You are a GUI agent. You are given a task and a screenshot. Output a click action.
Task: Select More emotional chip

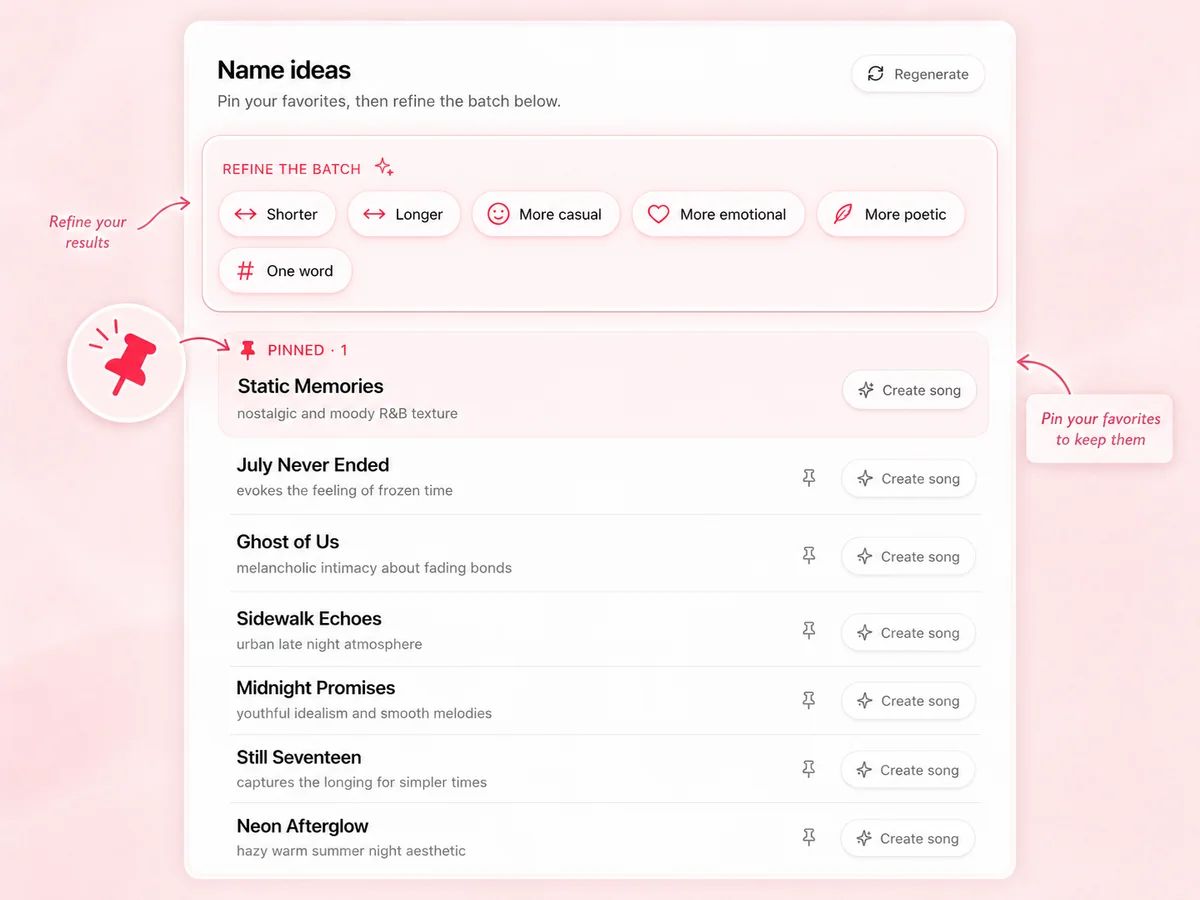click(718, 214)
